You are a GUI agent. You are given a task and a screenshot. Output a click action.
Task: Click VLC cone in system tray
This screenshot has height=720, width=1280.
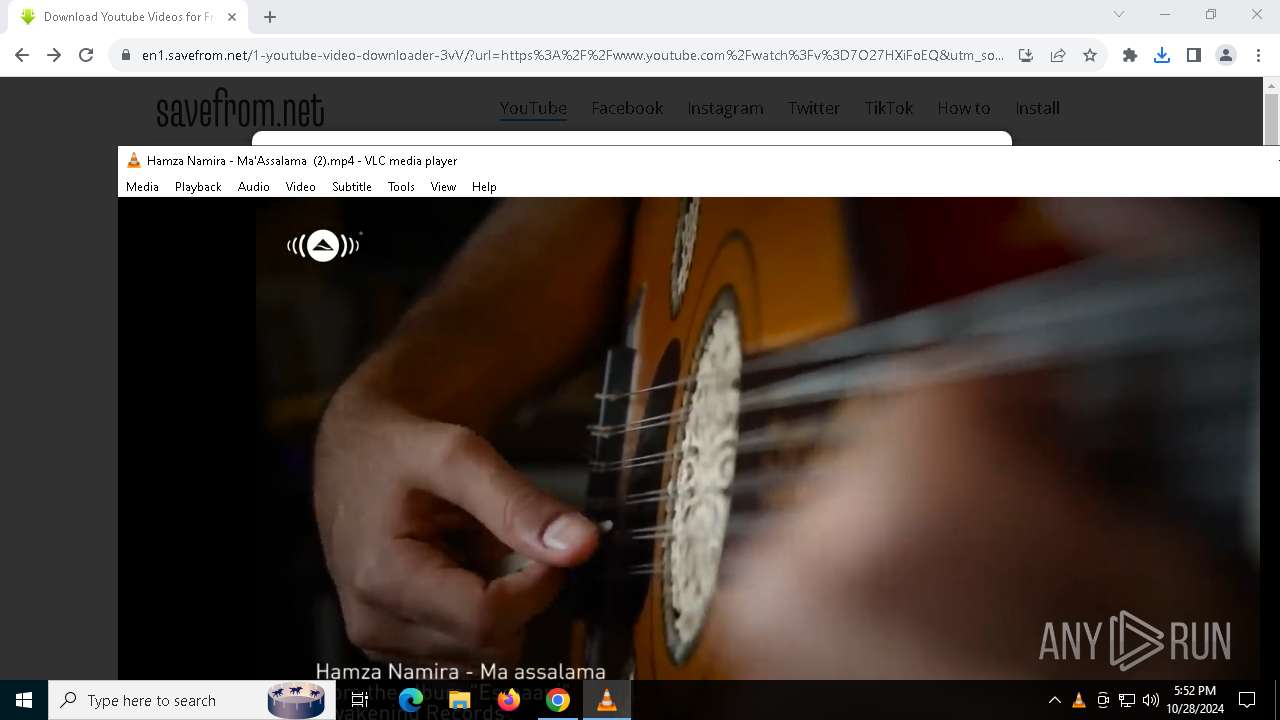tap(1078, 700)
